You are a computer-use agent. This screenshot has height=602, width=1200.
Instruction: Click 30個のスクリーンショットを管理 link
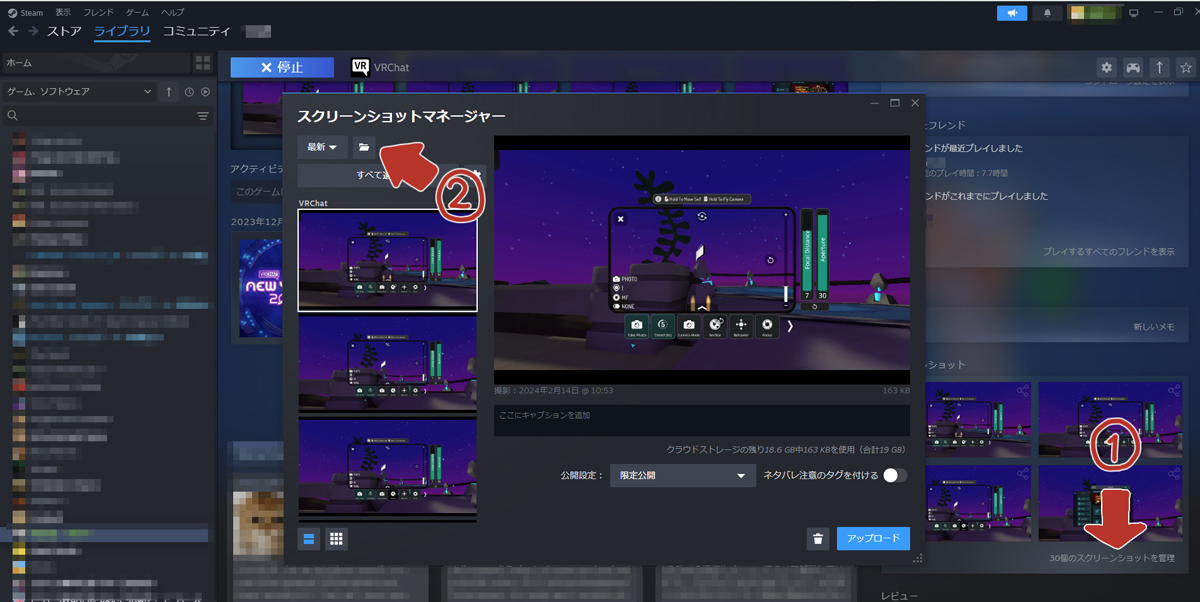click(x=1112, y=557)
